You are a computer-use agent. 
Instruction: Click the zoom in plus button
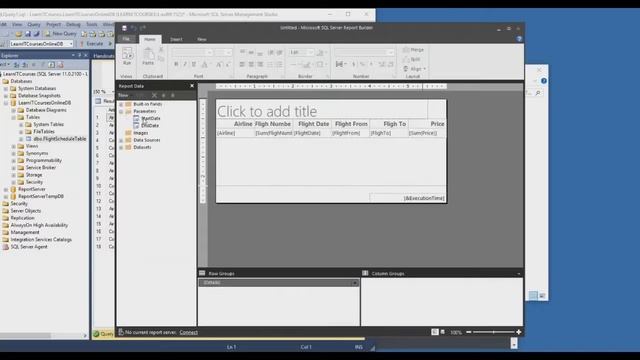518,332
